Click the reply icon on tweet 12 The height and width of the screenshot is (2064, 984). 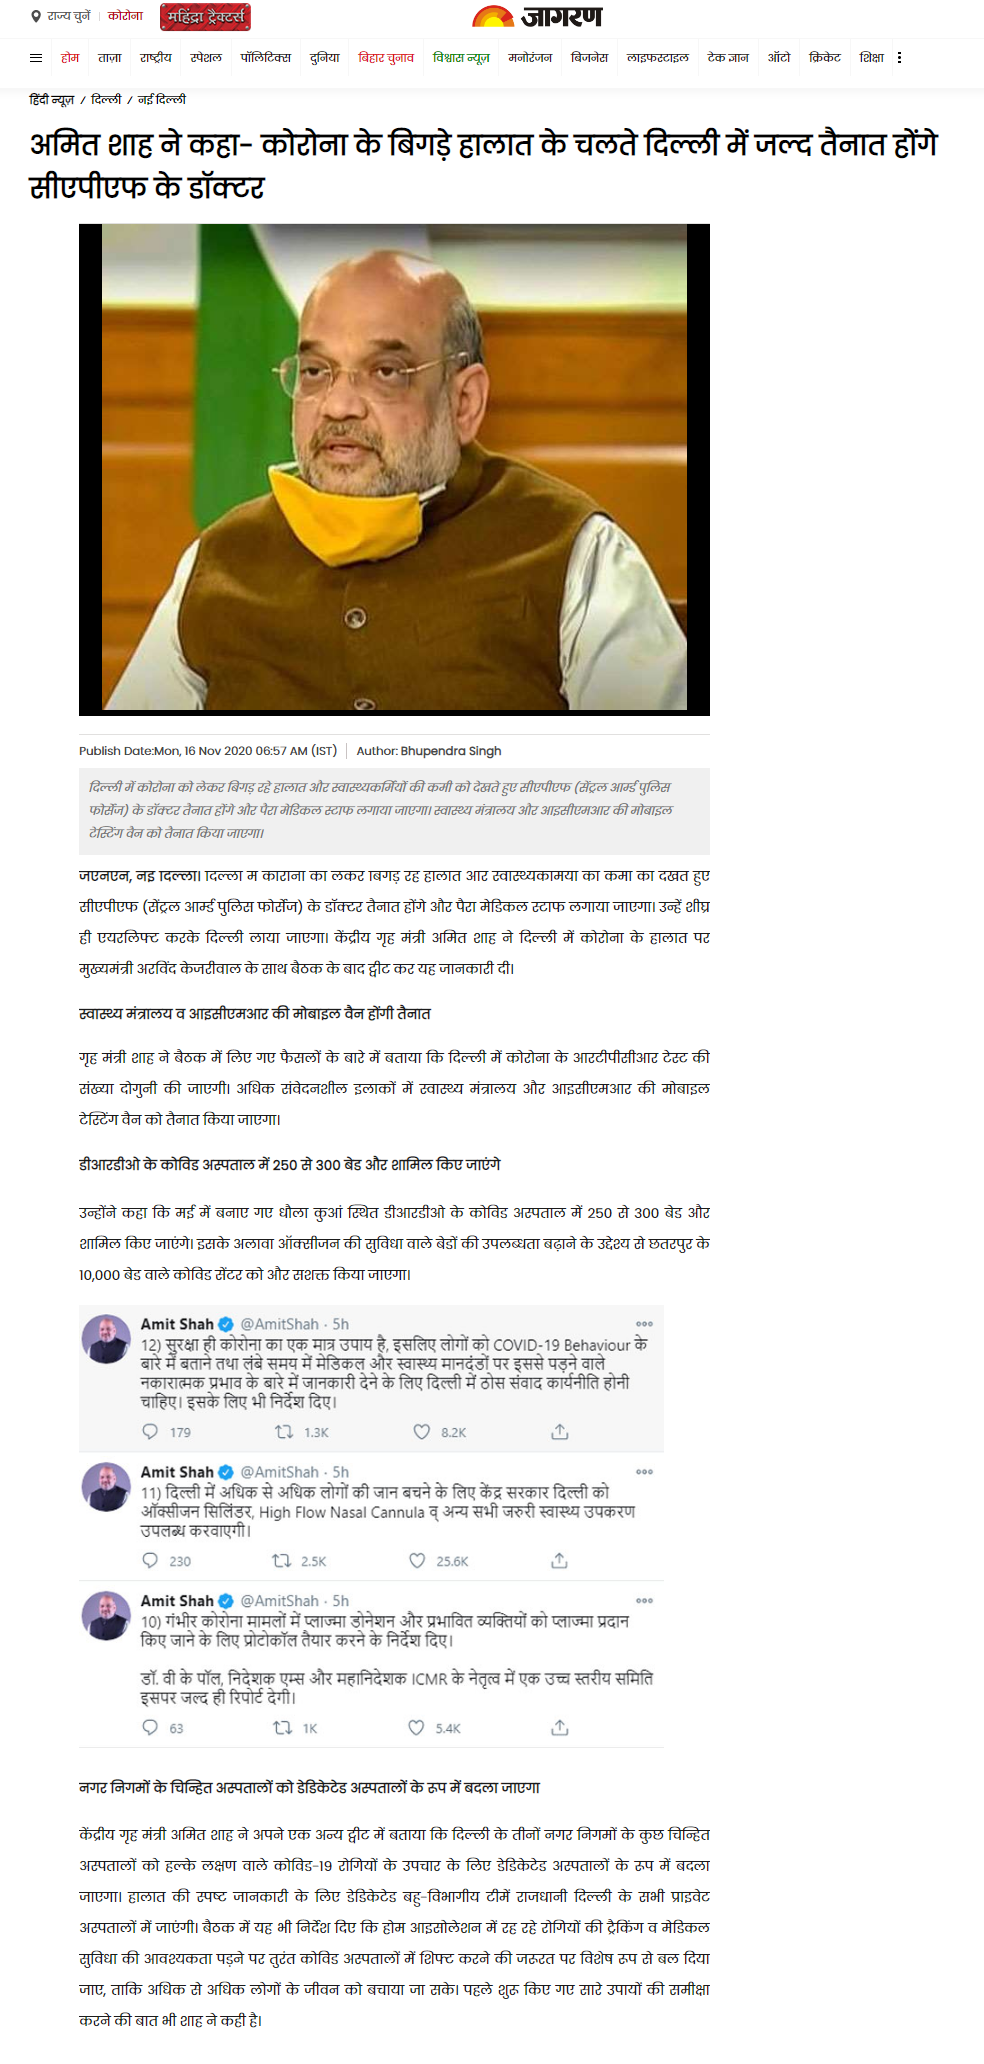(x=150, y=1432)
